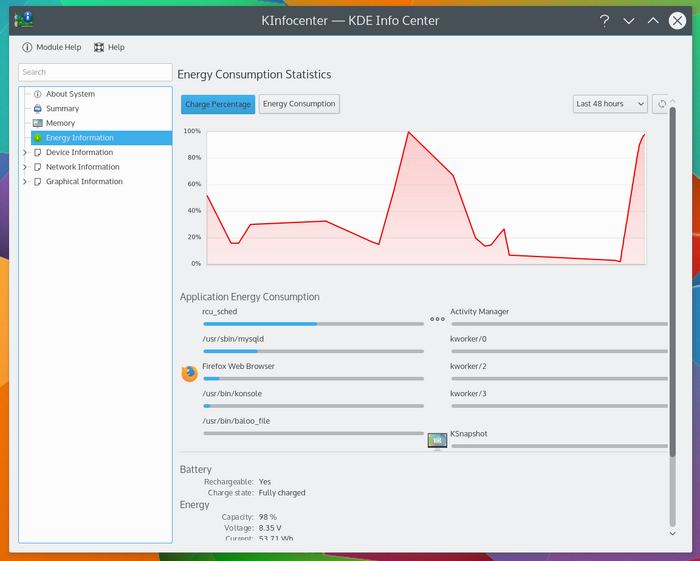This screenshot has width=700, height=561.
Task: Click the Activity Manager dots icon
Action: coord(437,319)
